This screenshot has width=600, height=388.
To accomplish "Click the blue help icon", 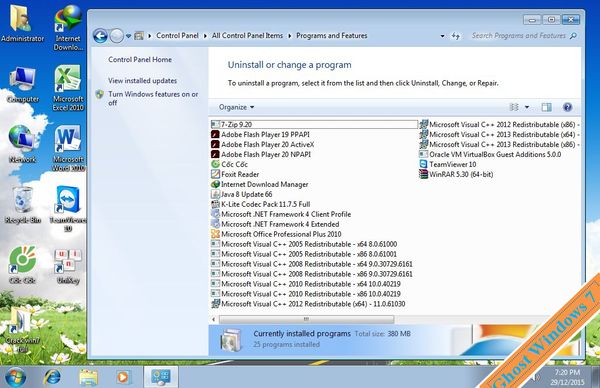I will click(x=567, y=107).
